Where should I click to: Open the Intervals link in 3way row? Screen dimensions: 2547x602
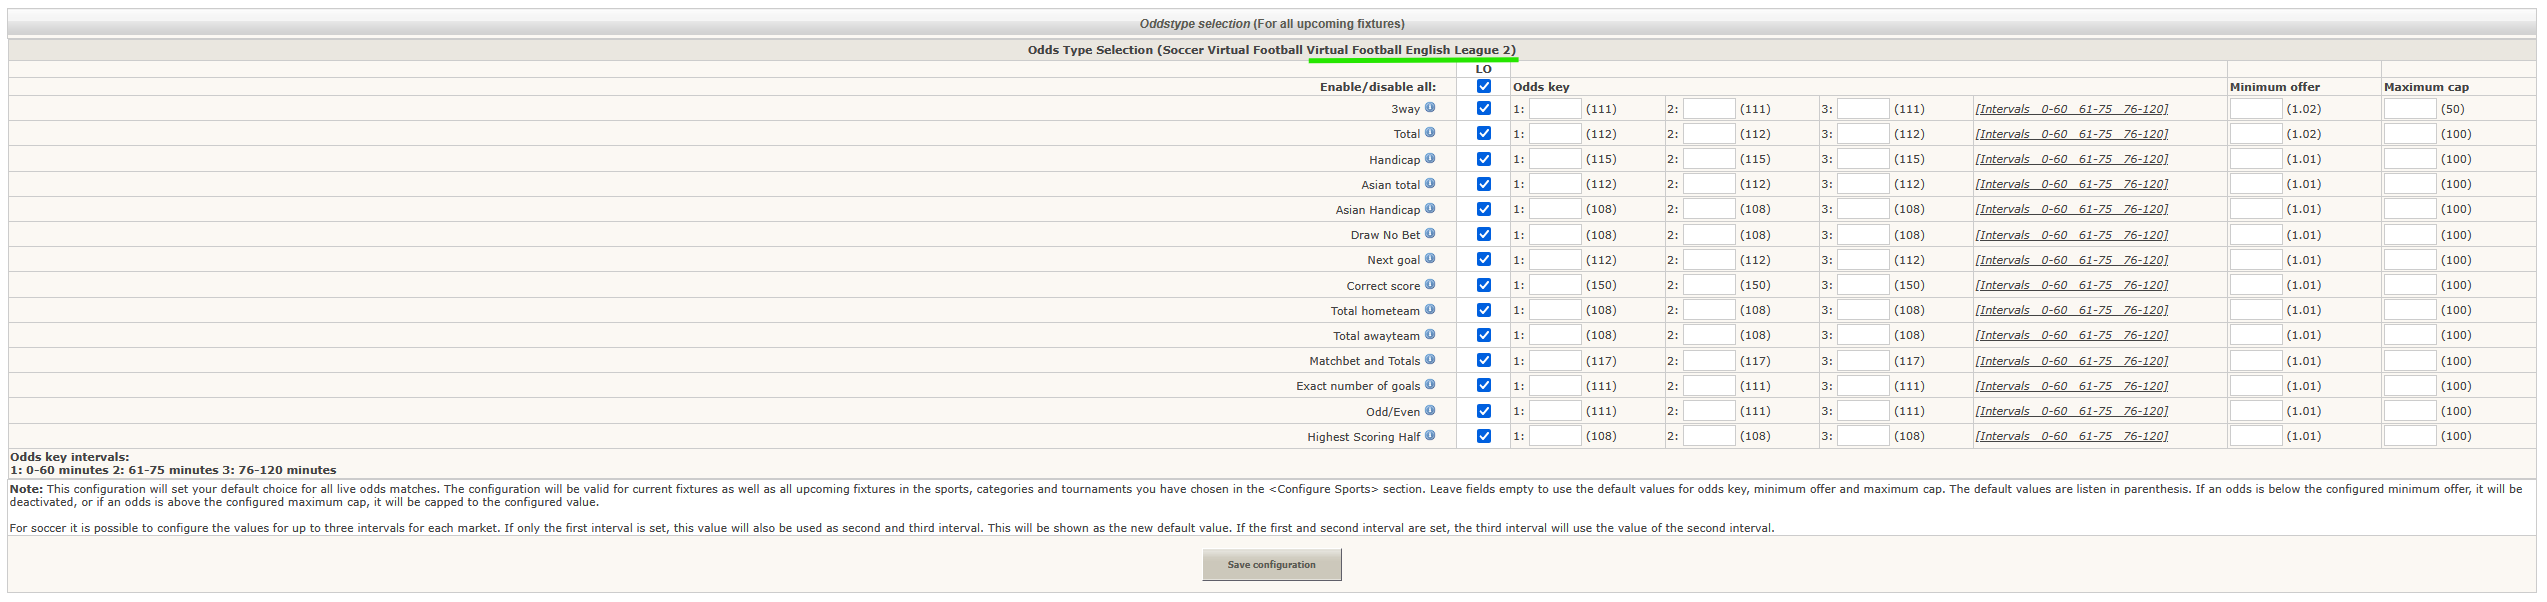pos(2071,109)
